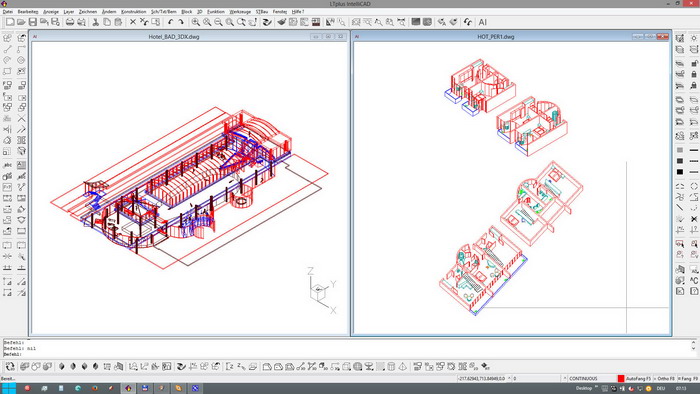Select the black square swatch in right toolbar

(679, 172)
